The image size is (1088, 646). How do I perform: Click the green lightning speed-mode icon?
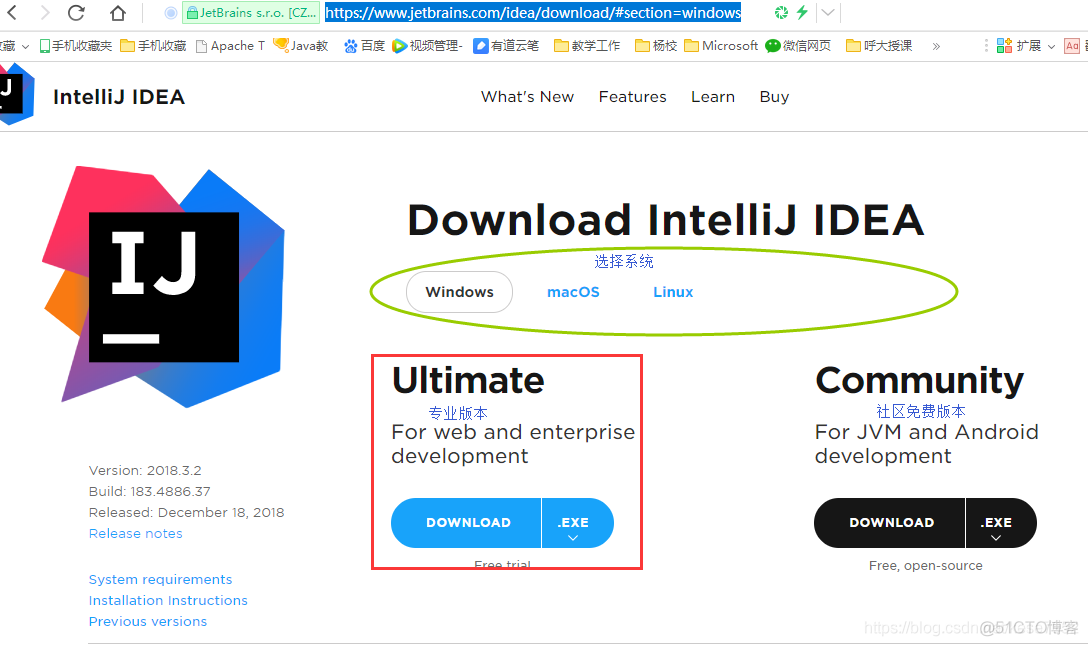click(x=802, y=12)
